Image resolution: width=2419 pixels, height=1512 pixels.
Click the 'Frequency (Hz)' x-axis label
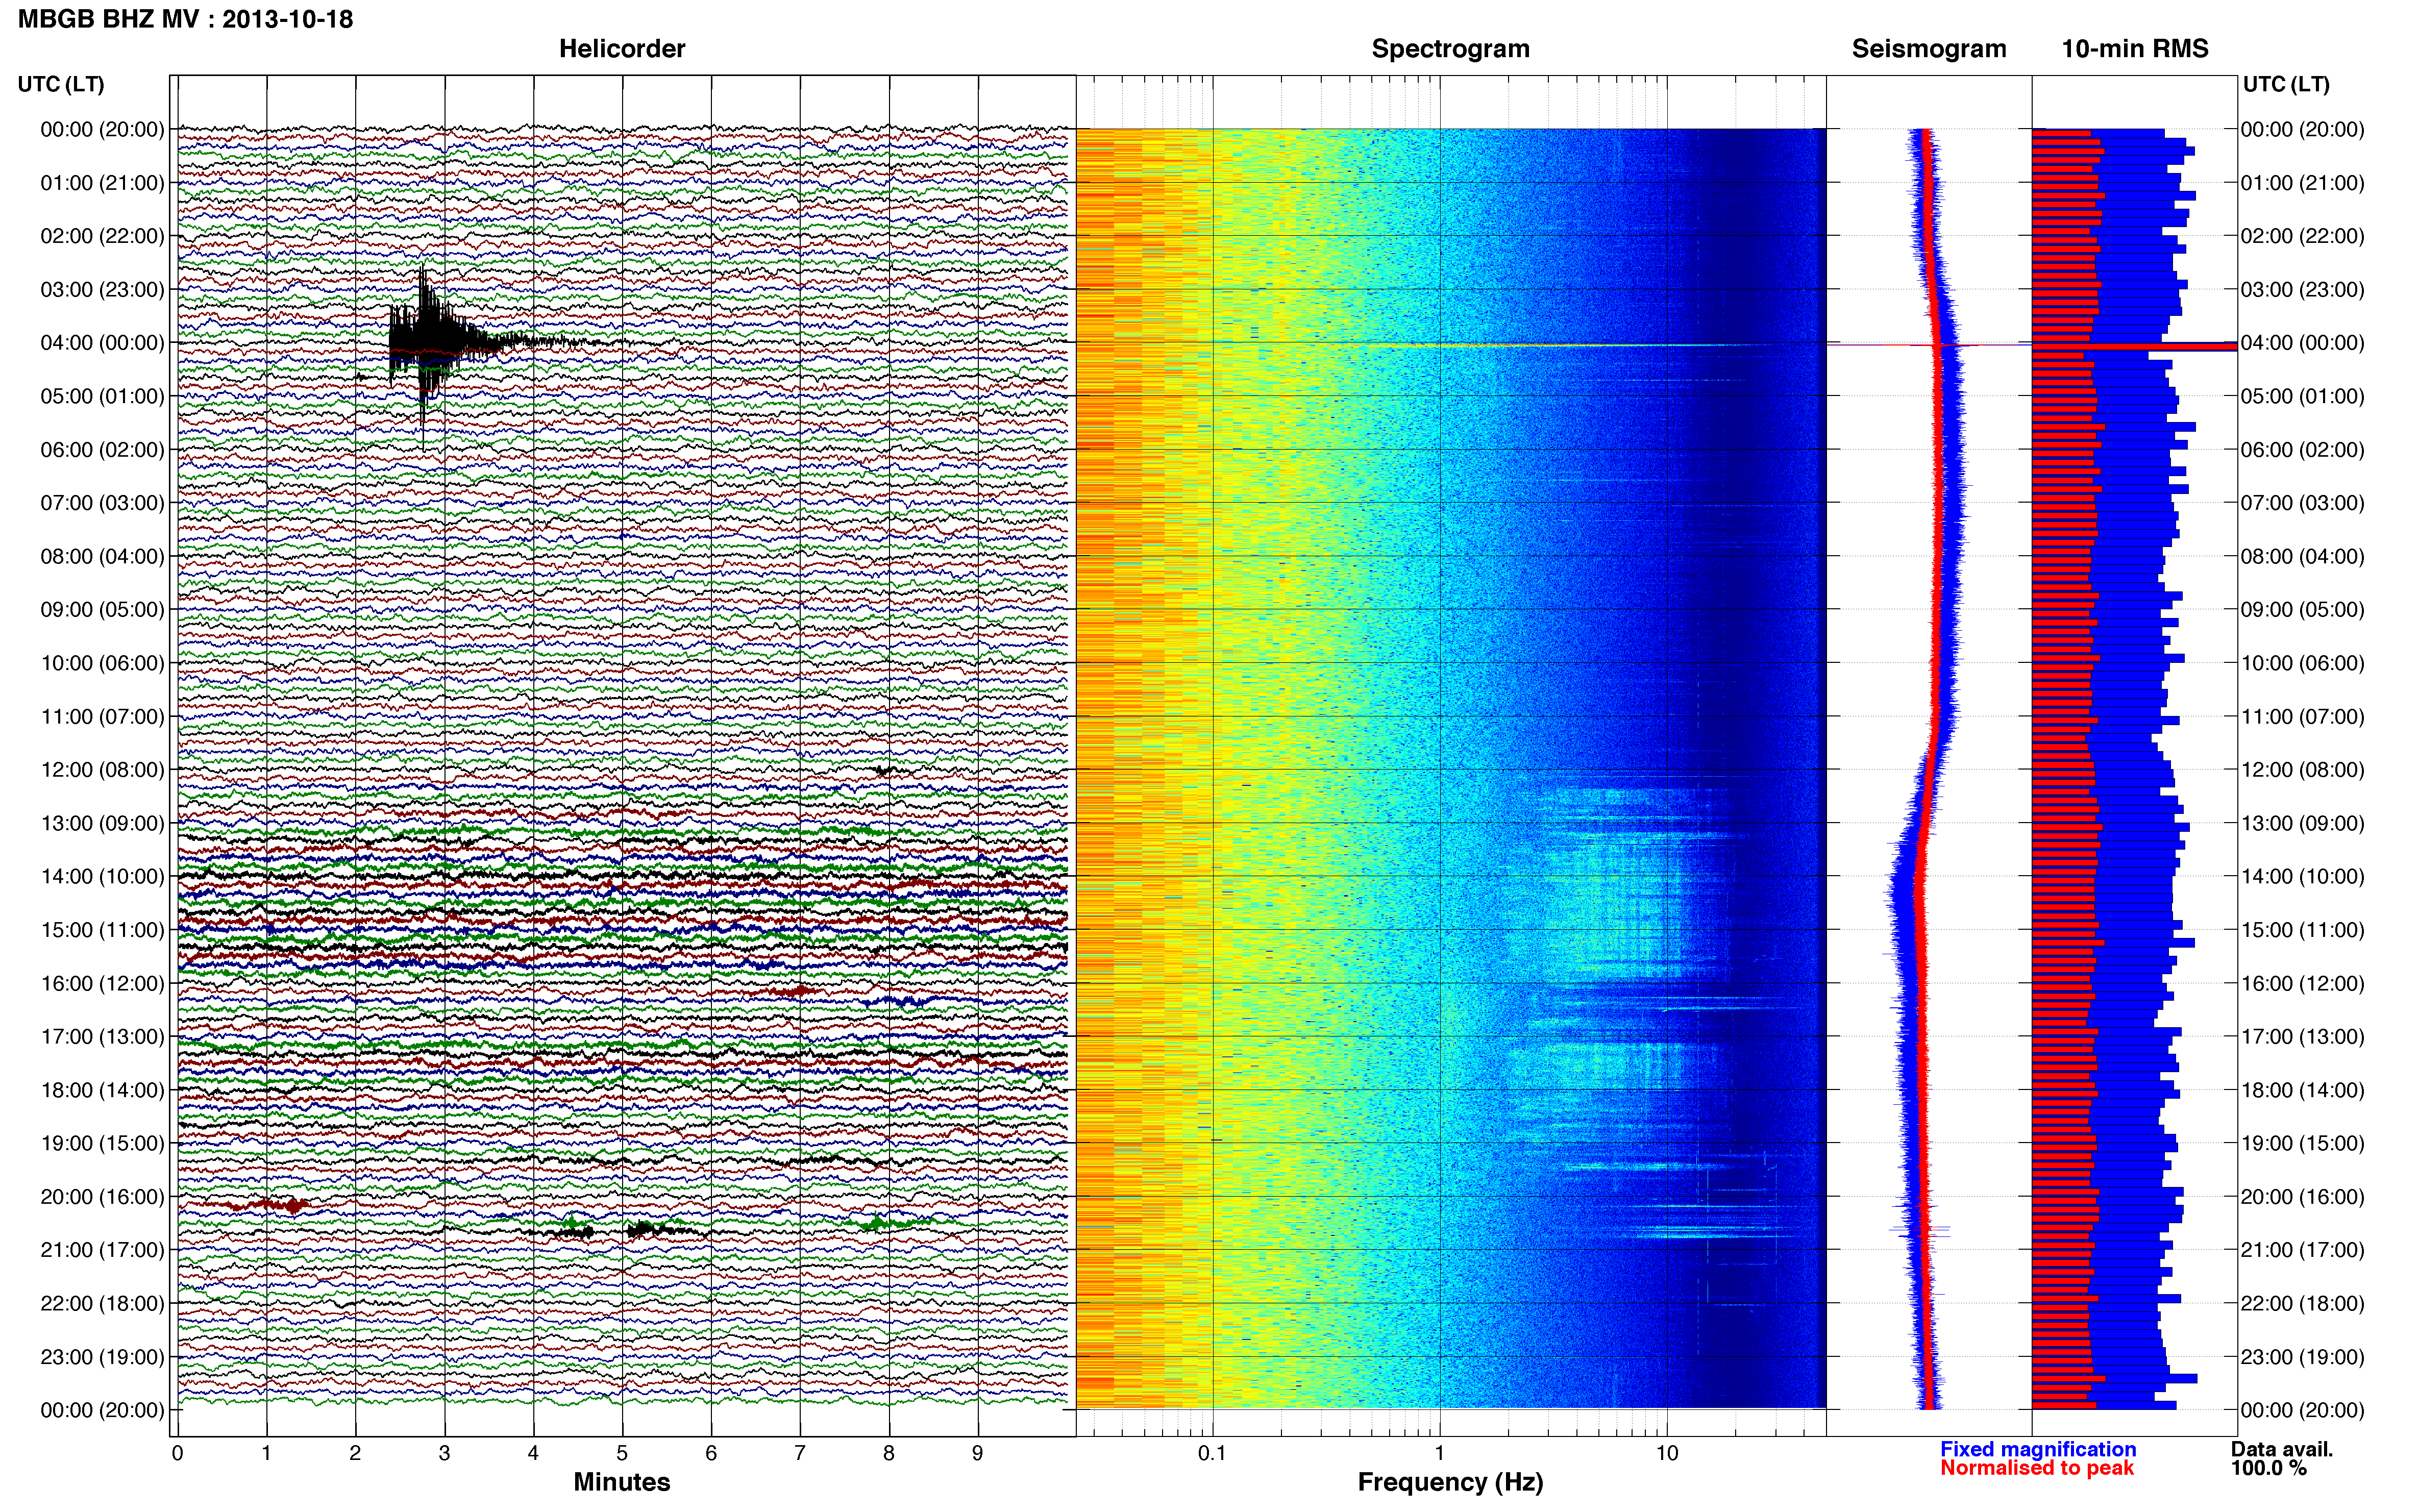coord(1450,1482)
